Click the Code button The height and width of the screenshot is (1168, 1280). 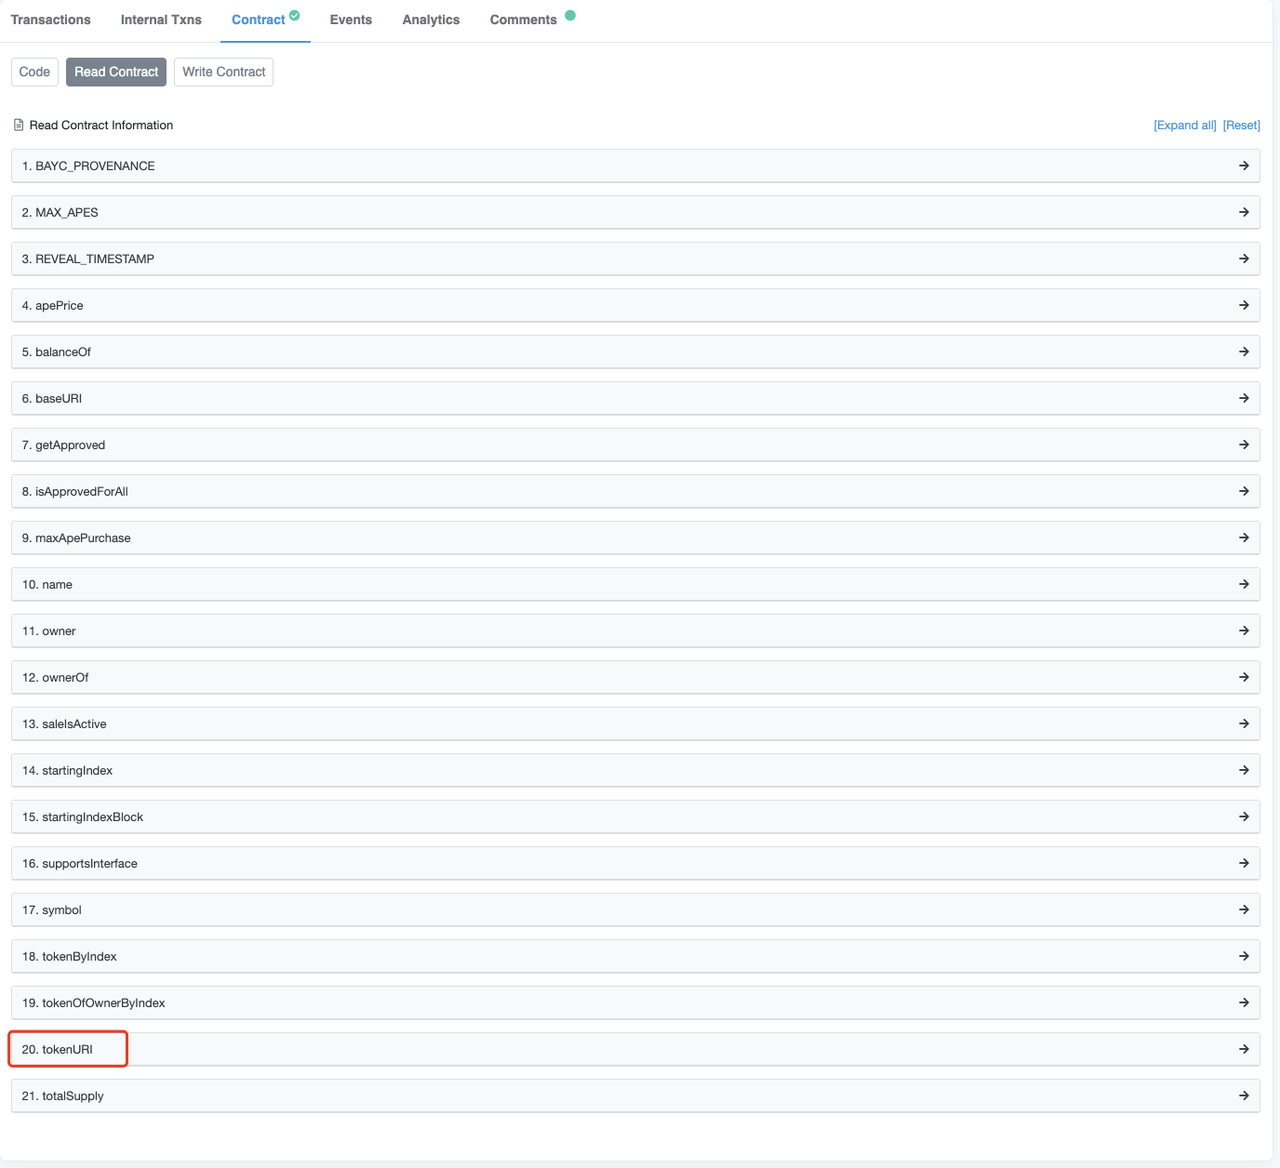click(x=34, y=72)
